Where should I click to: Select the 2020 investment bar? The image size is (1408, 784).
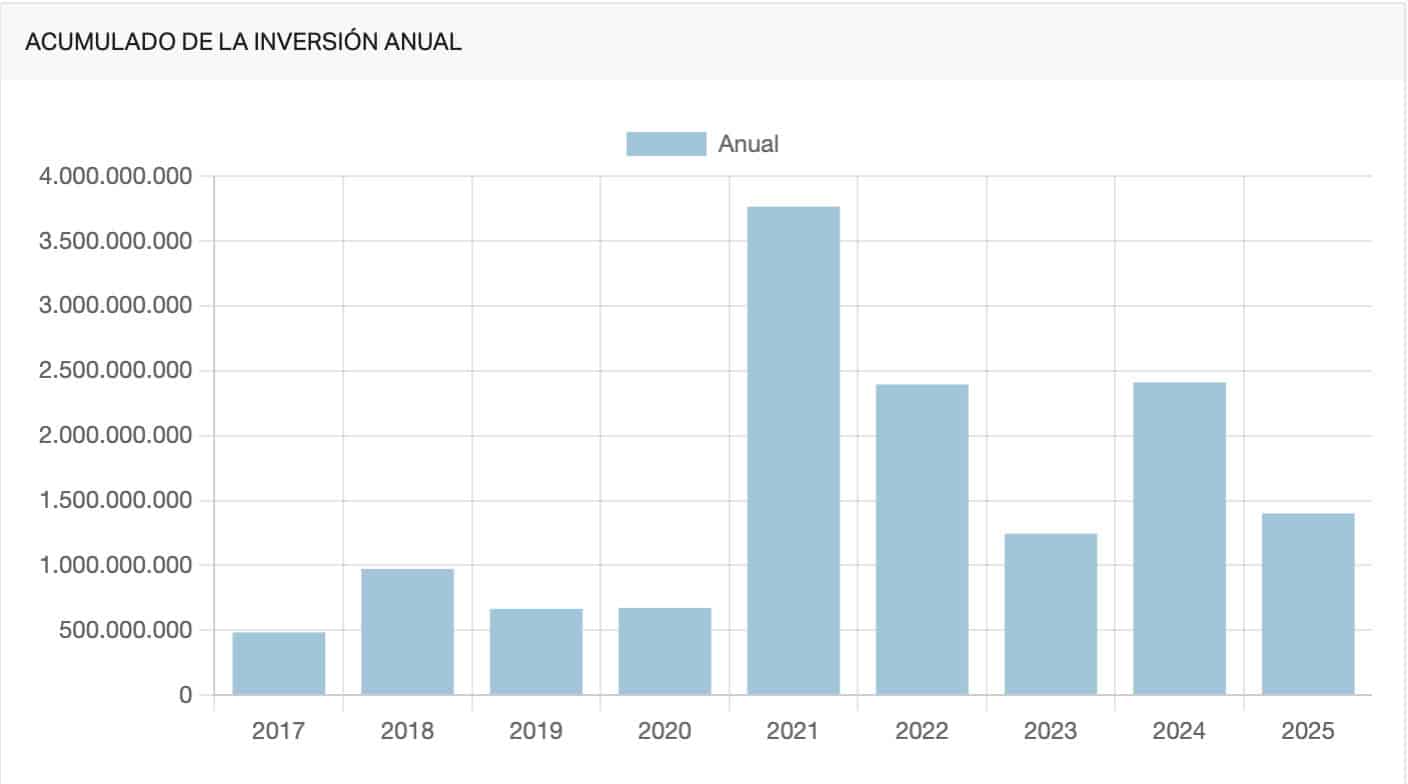click(665, 651)
